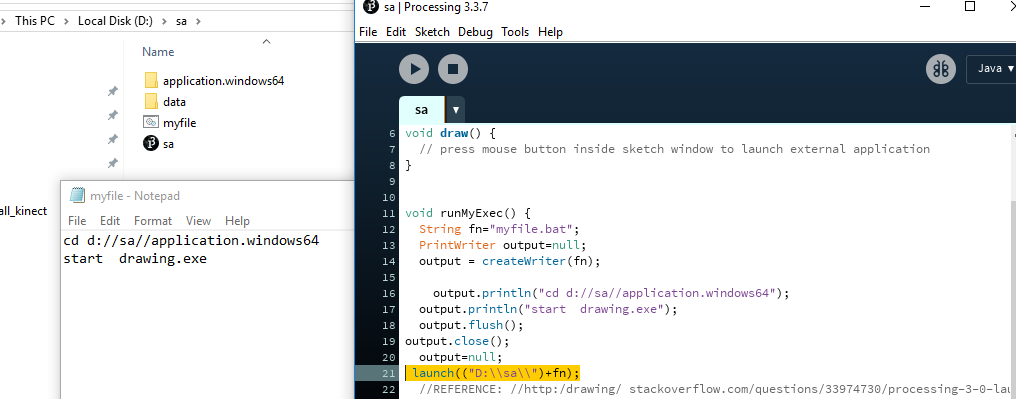The height and width of the screenshot is (399, 1016).
Task: Maximize the Processing window
Action: coord(970,6)
